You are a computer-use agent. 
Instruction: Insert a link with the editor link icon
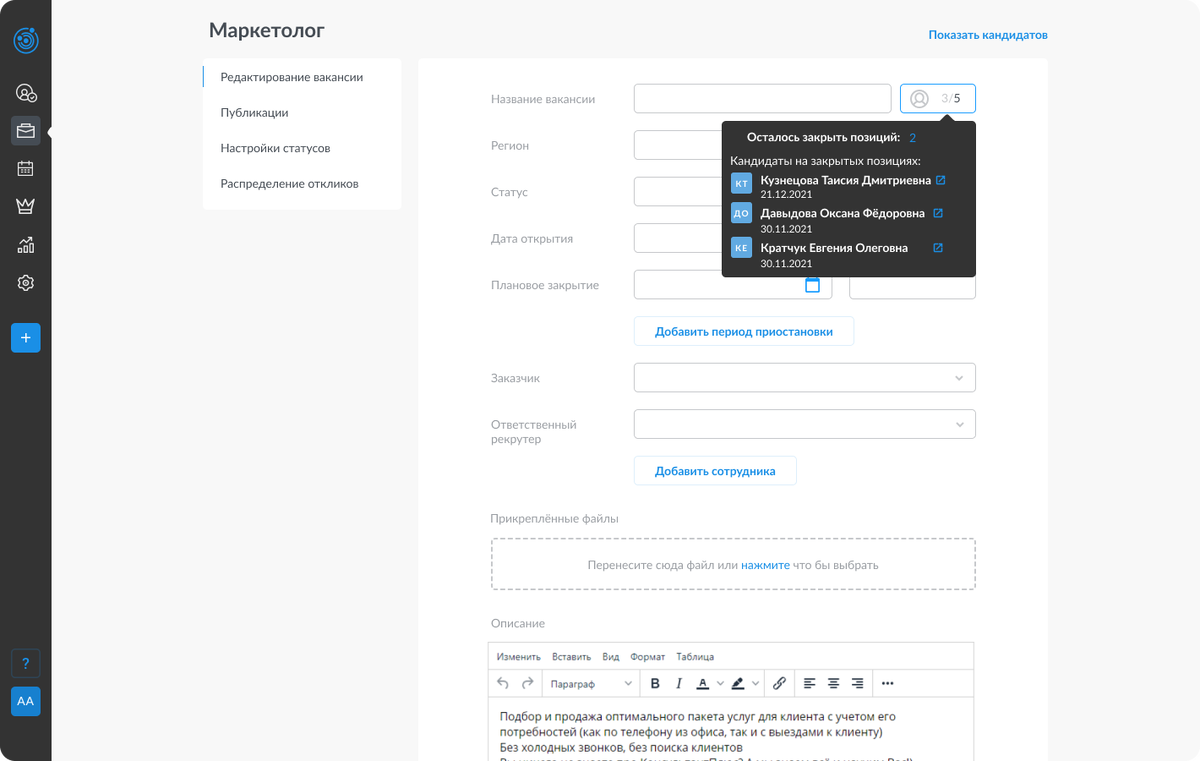(780, 684)
